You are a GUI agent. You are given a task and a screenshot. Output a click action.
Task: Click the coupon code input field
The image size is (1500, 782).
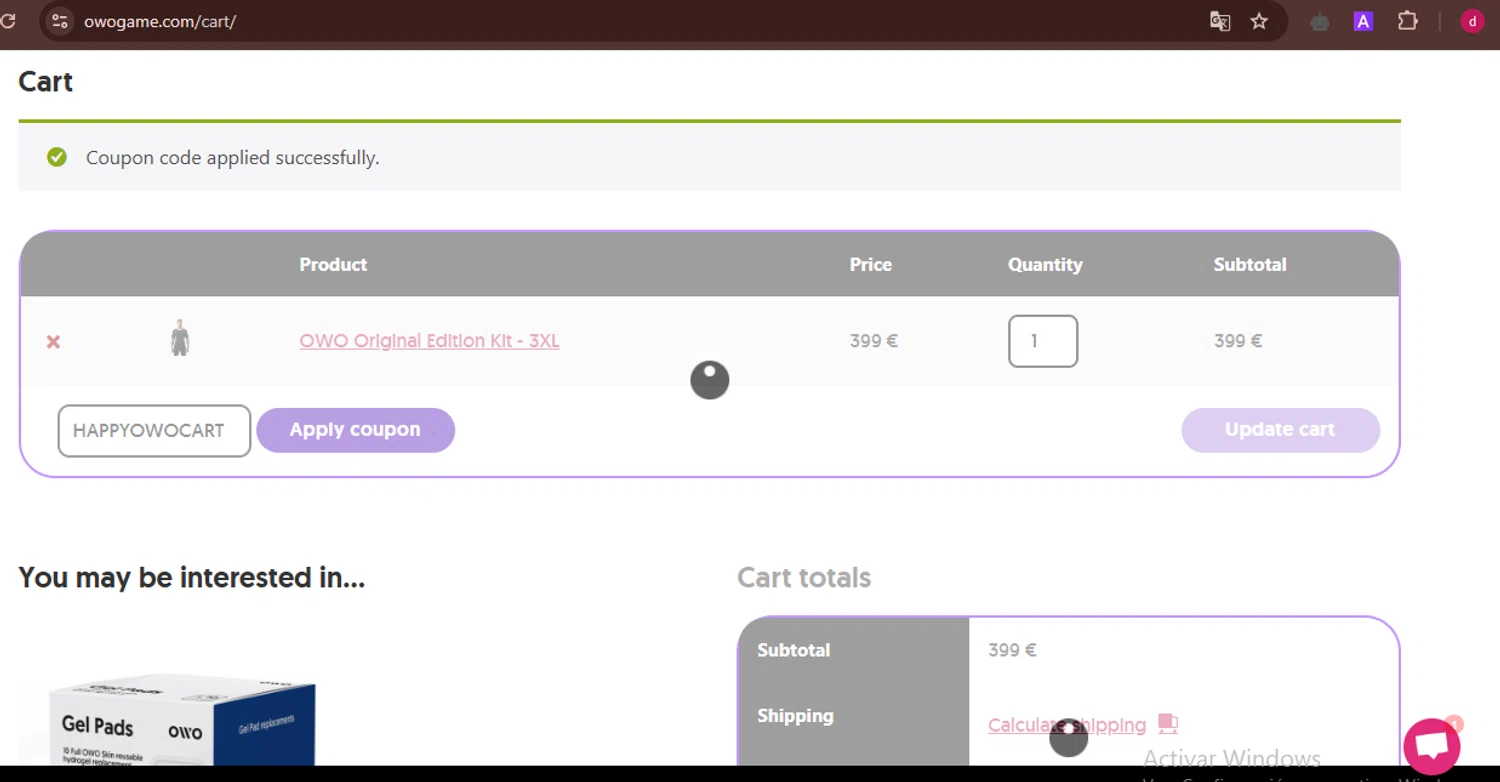click(x=154, y=430)
